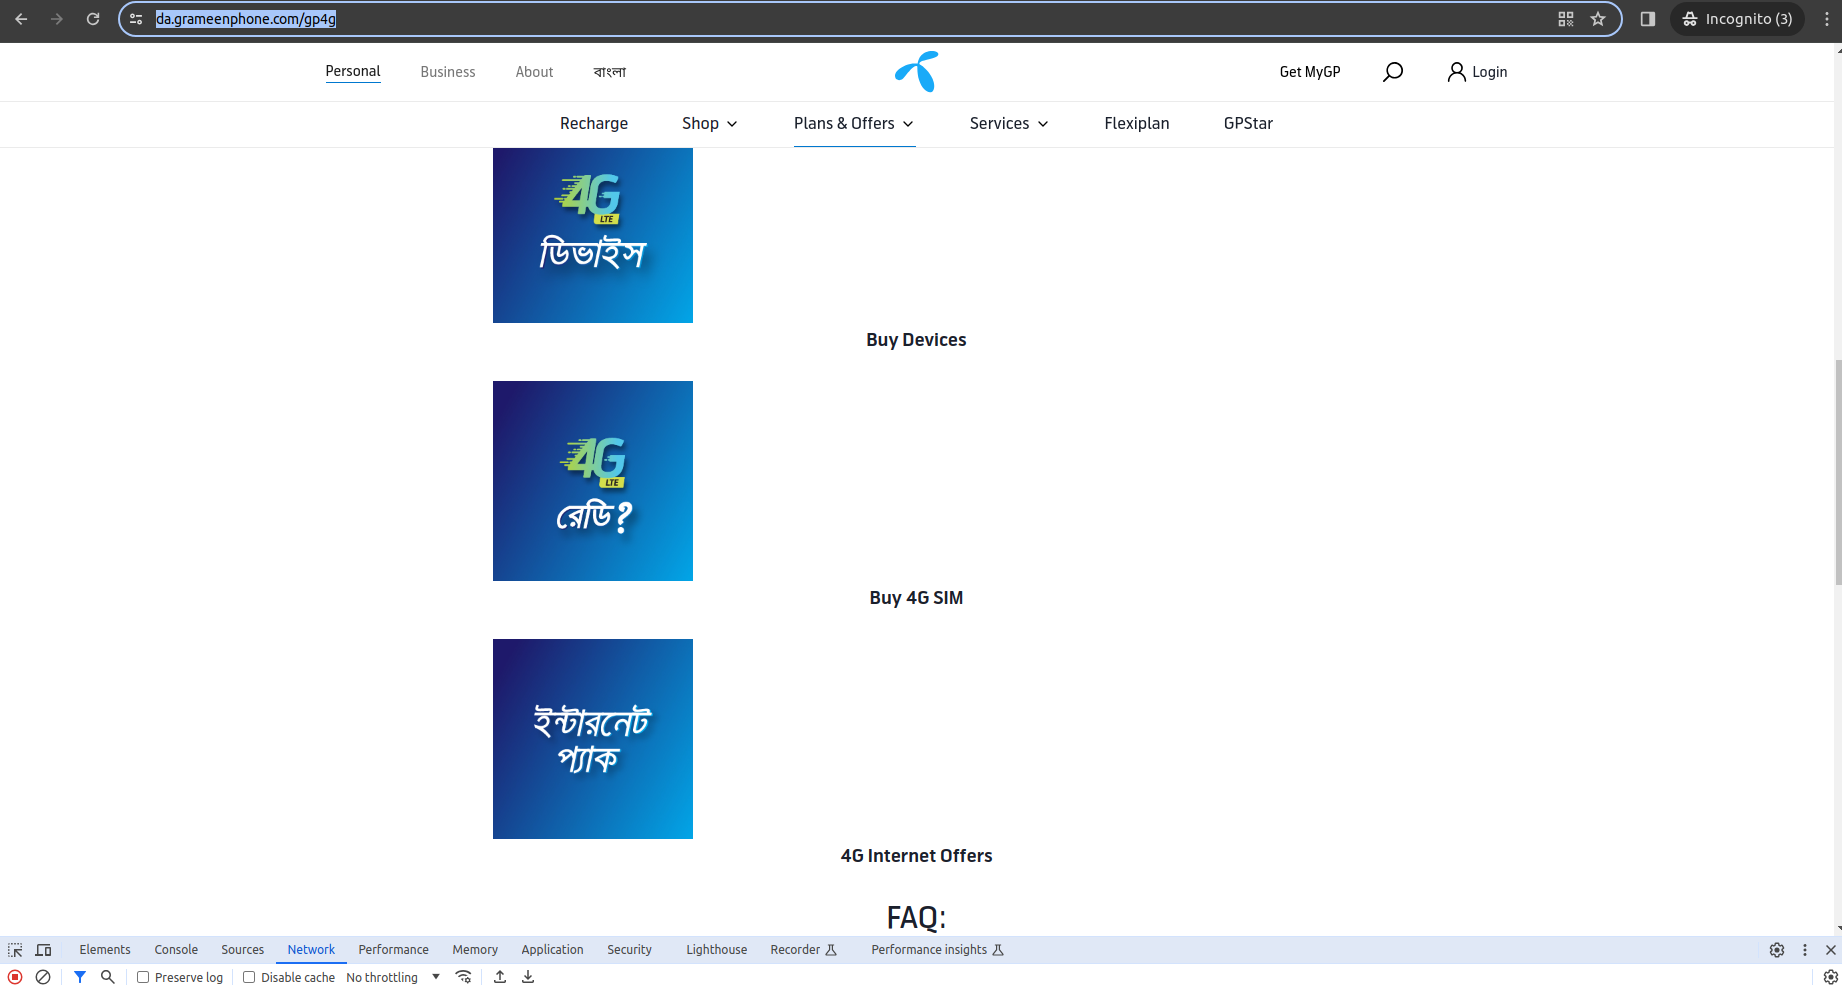
Task: Enable the Disable cache checkbox
Action: click(249, 977)
